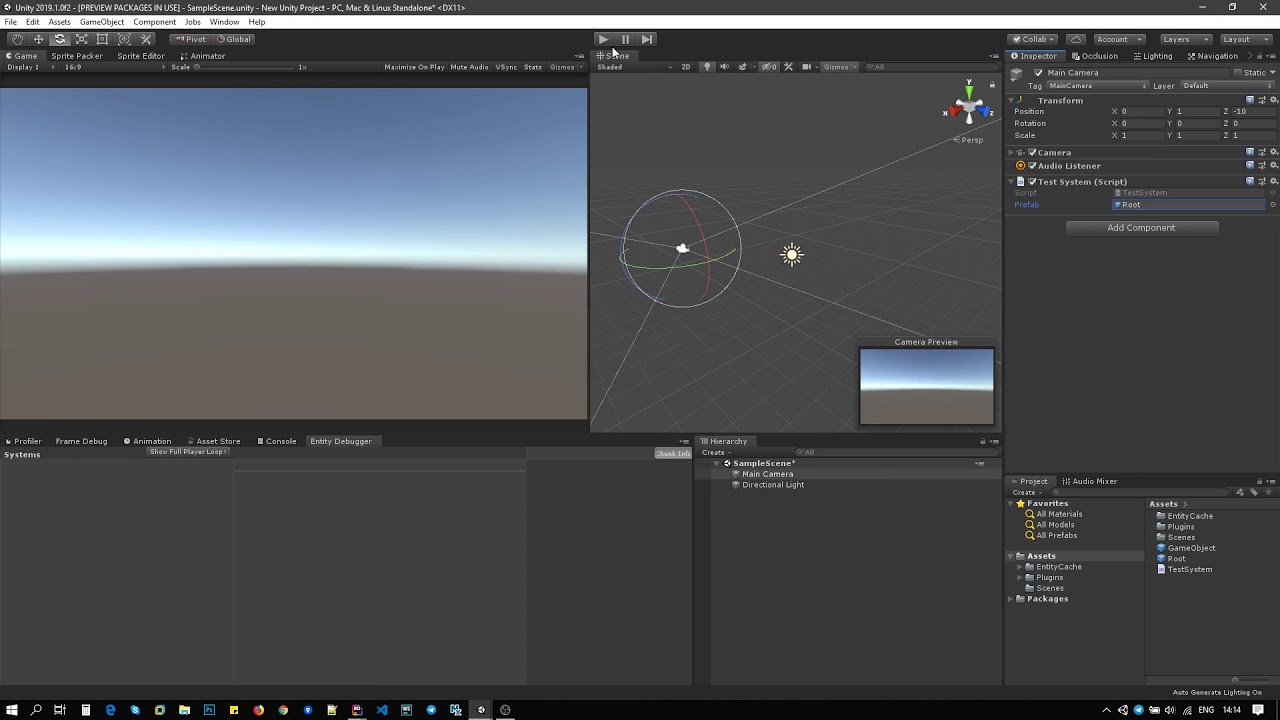Click the Play button
The width and height of the screenshot is (1280, 720).
pyautogui.click(x=603, y=39)
